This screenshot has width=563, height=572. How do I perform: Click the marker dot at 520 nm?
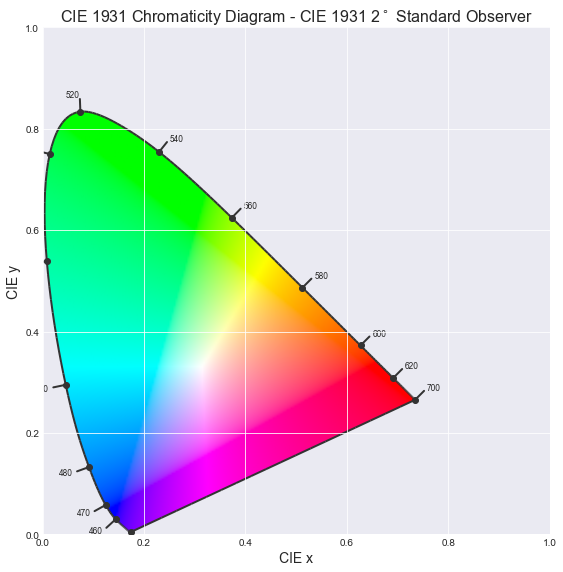pyautogui.click(x=81, y=112)
